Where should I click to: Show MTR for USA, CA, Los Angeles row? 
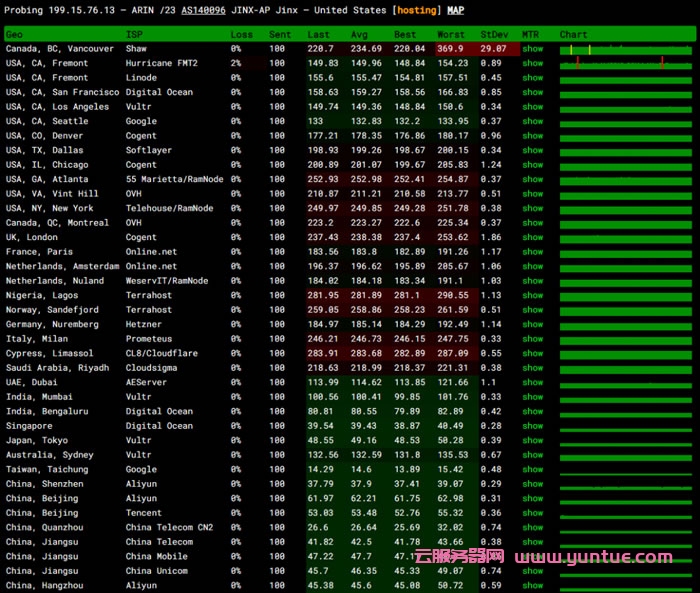[533, 107]
